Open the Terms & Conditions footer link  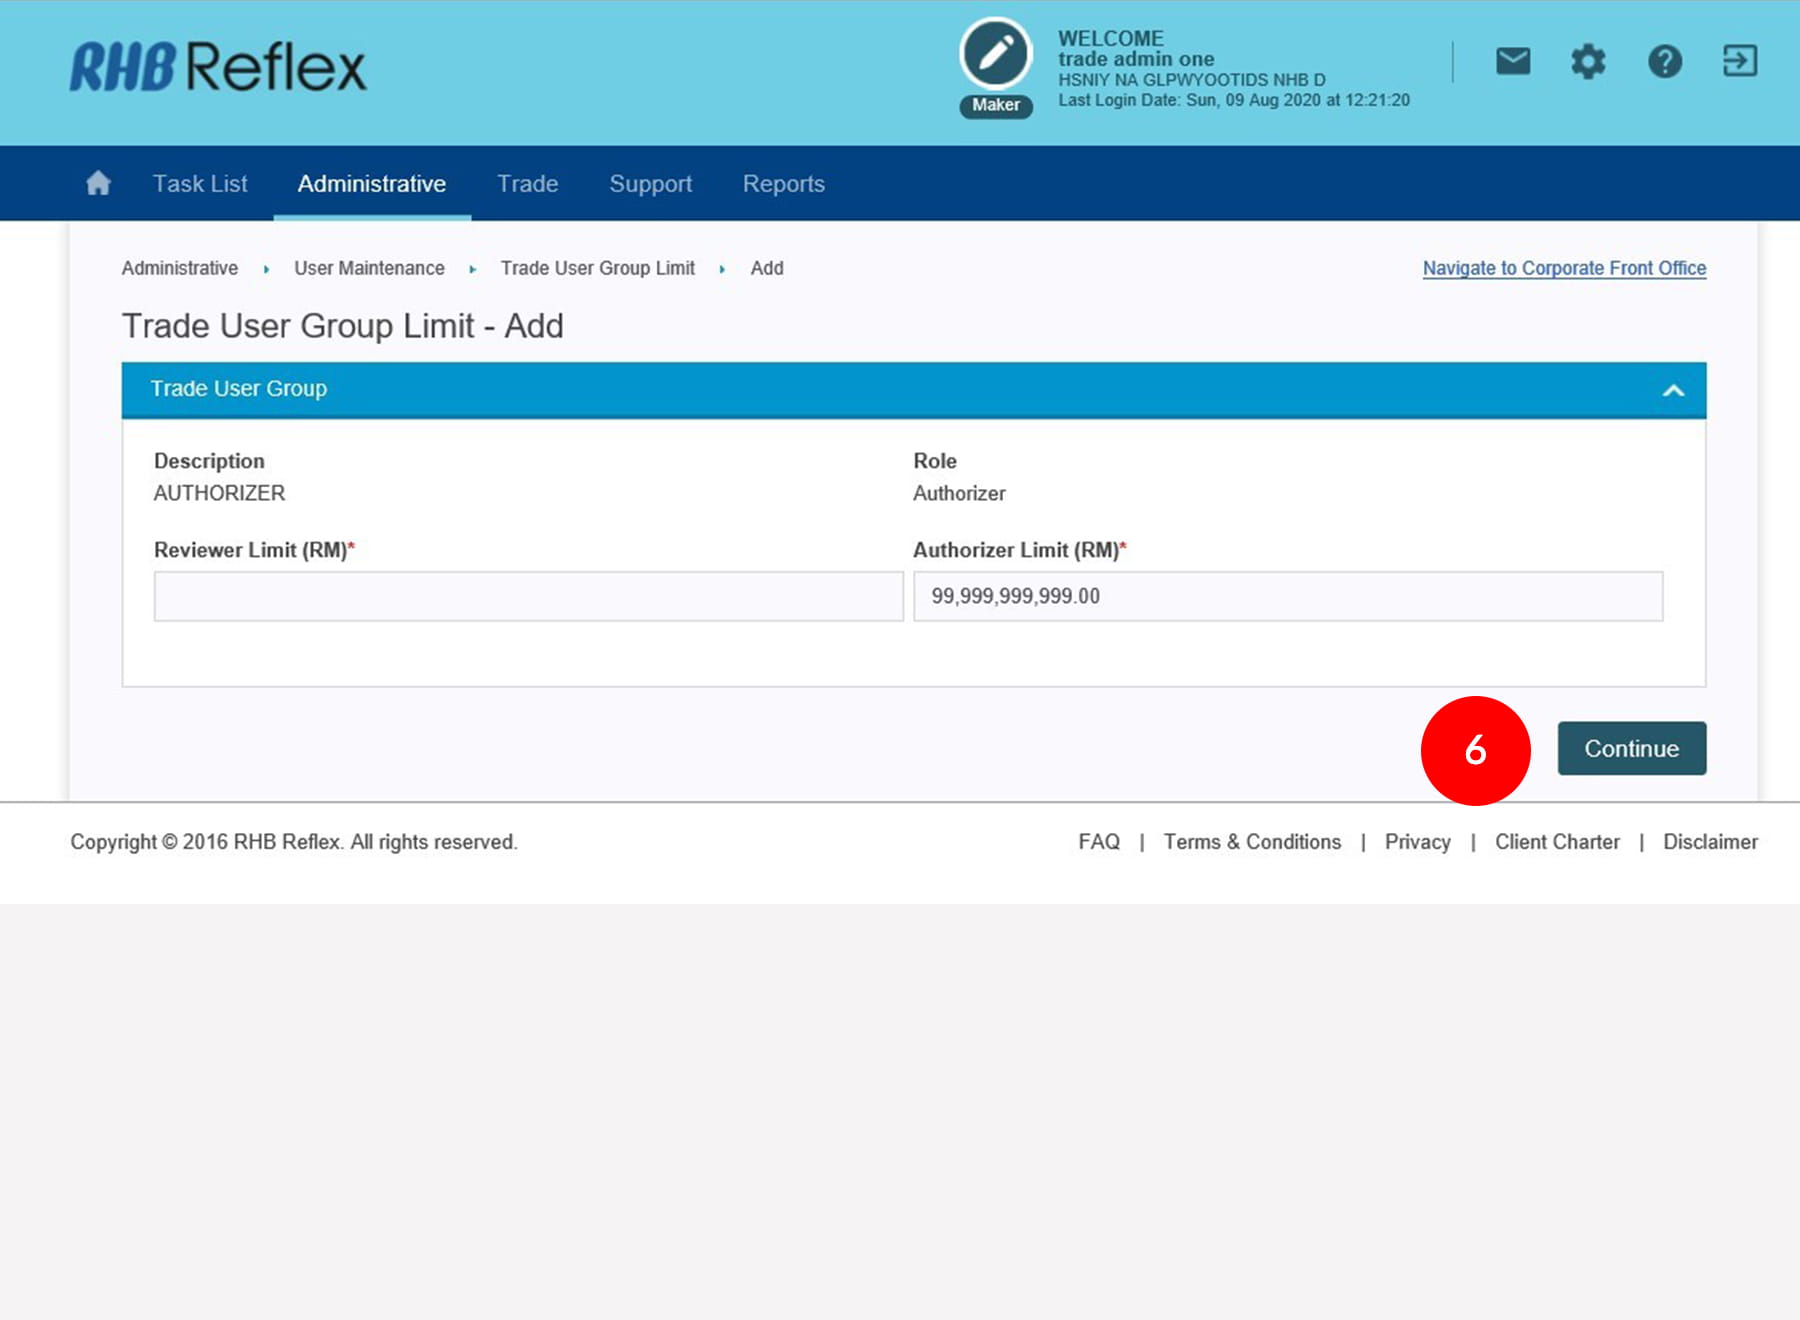point(1252,842)
